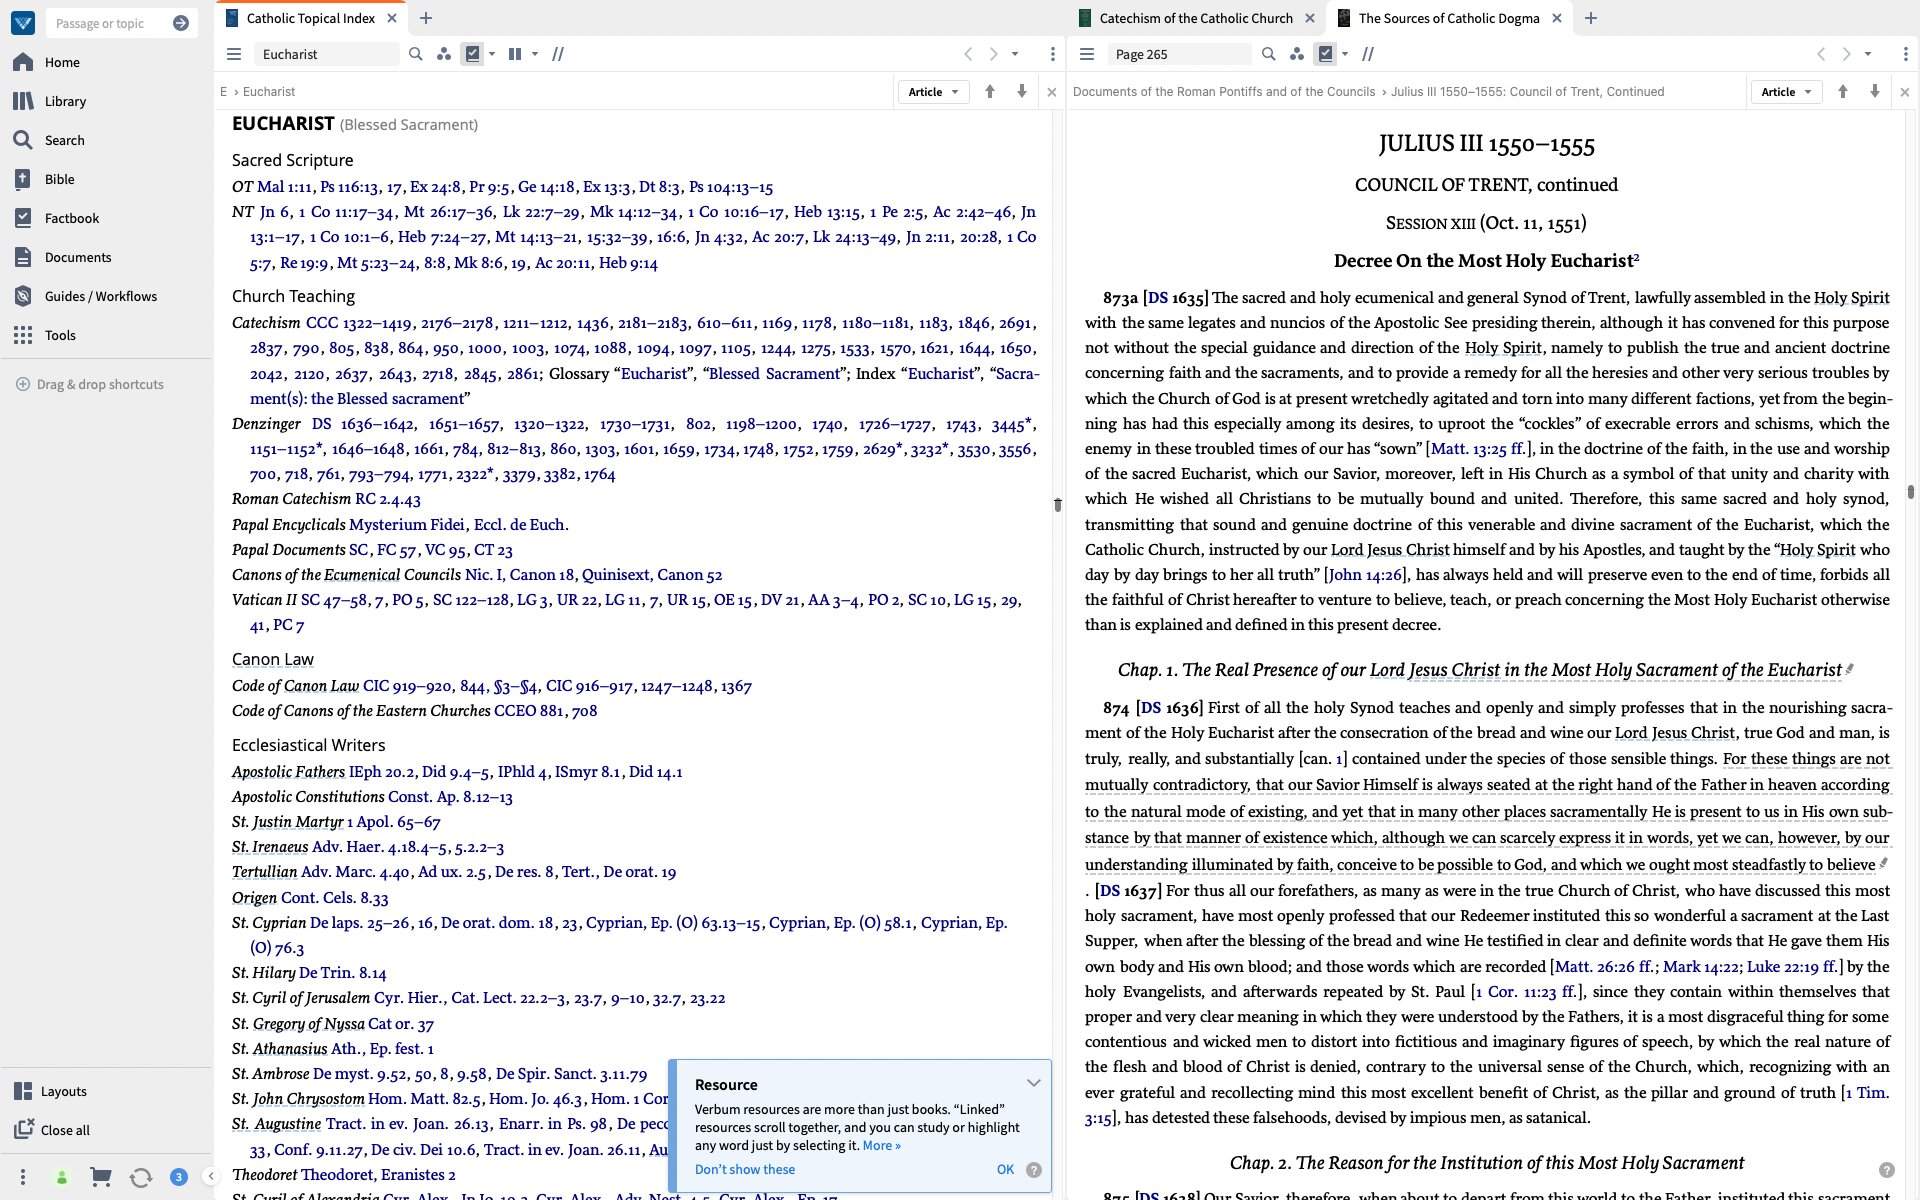Toggle linked-resource checkbox icon in Topical Index panel
The height and width of the screenshot is (1200, 1920).
(473, 54)
